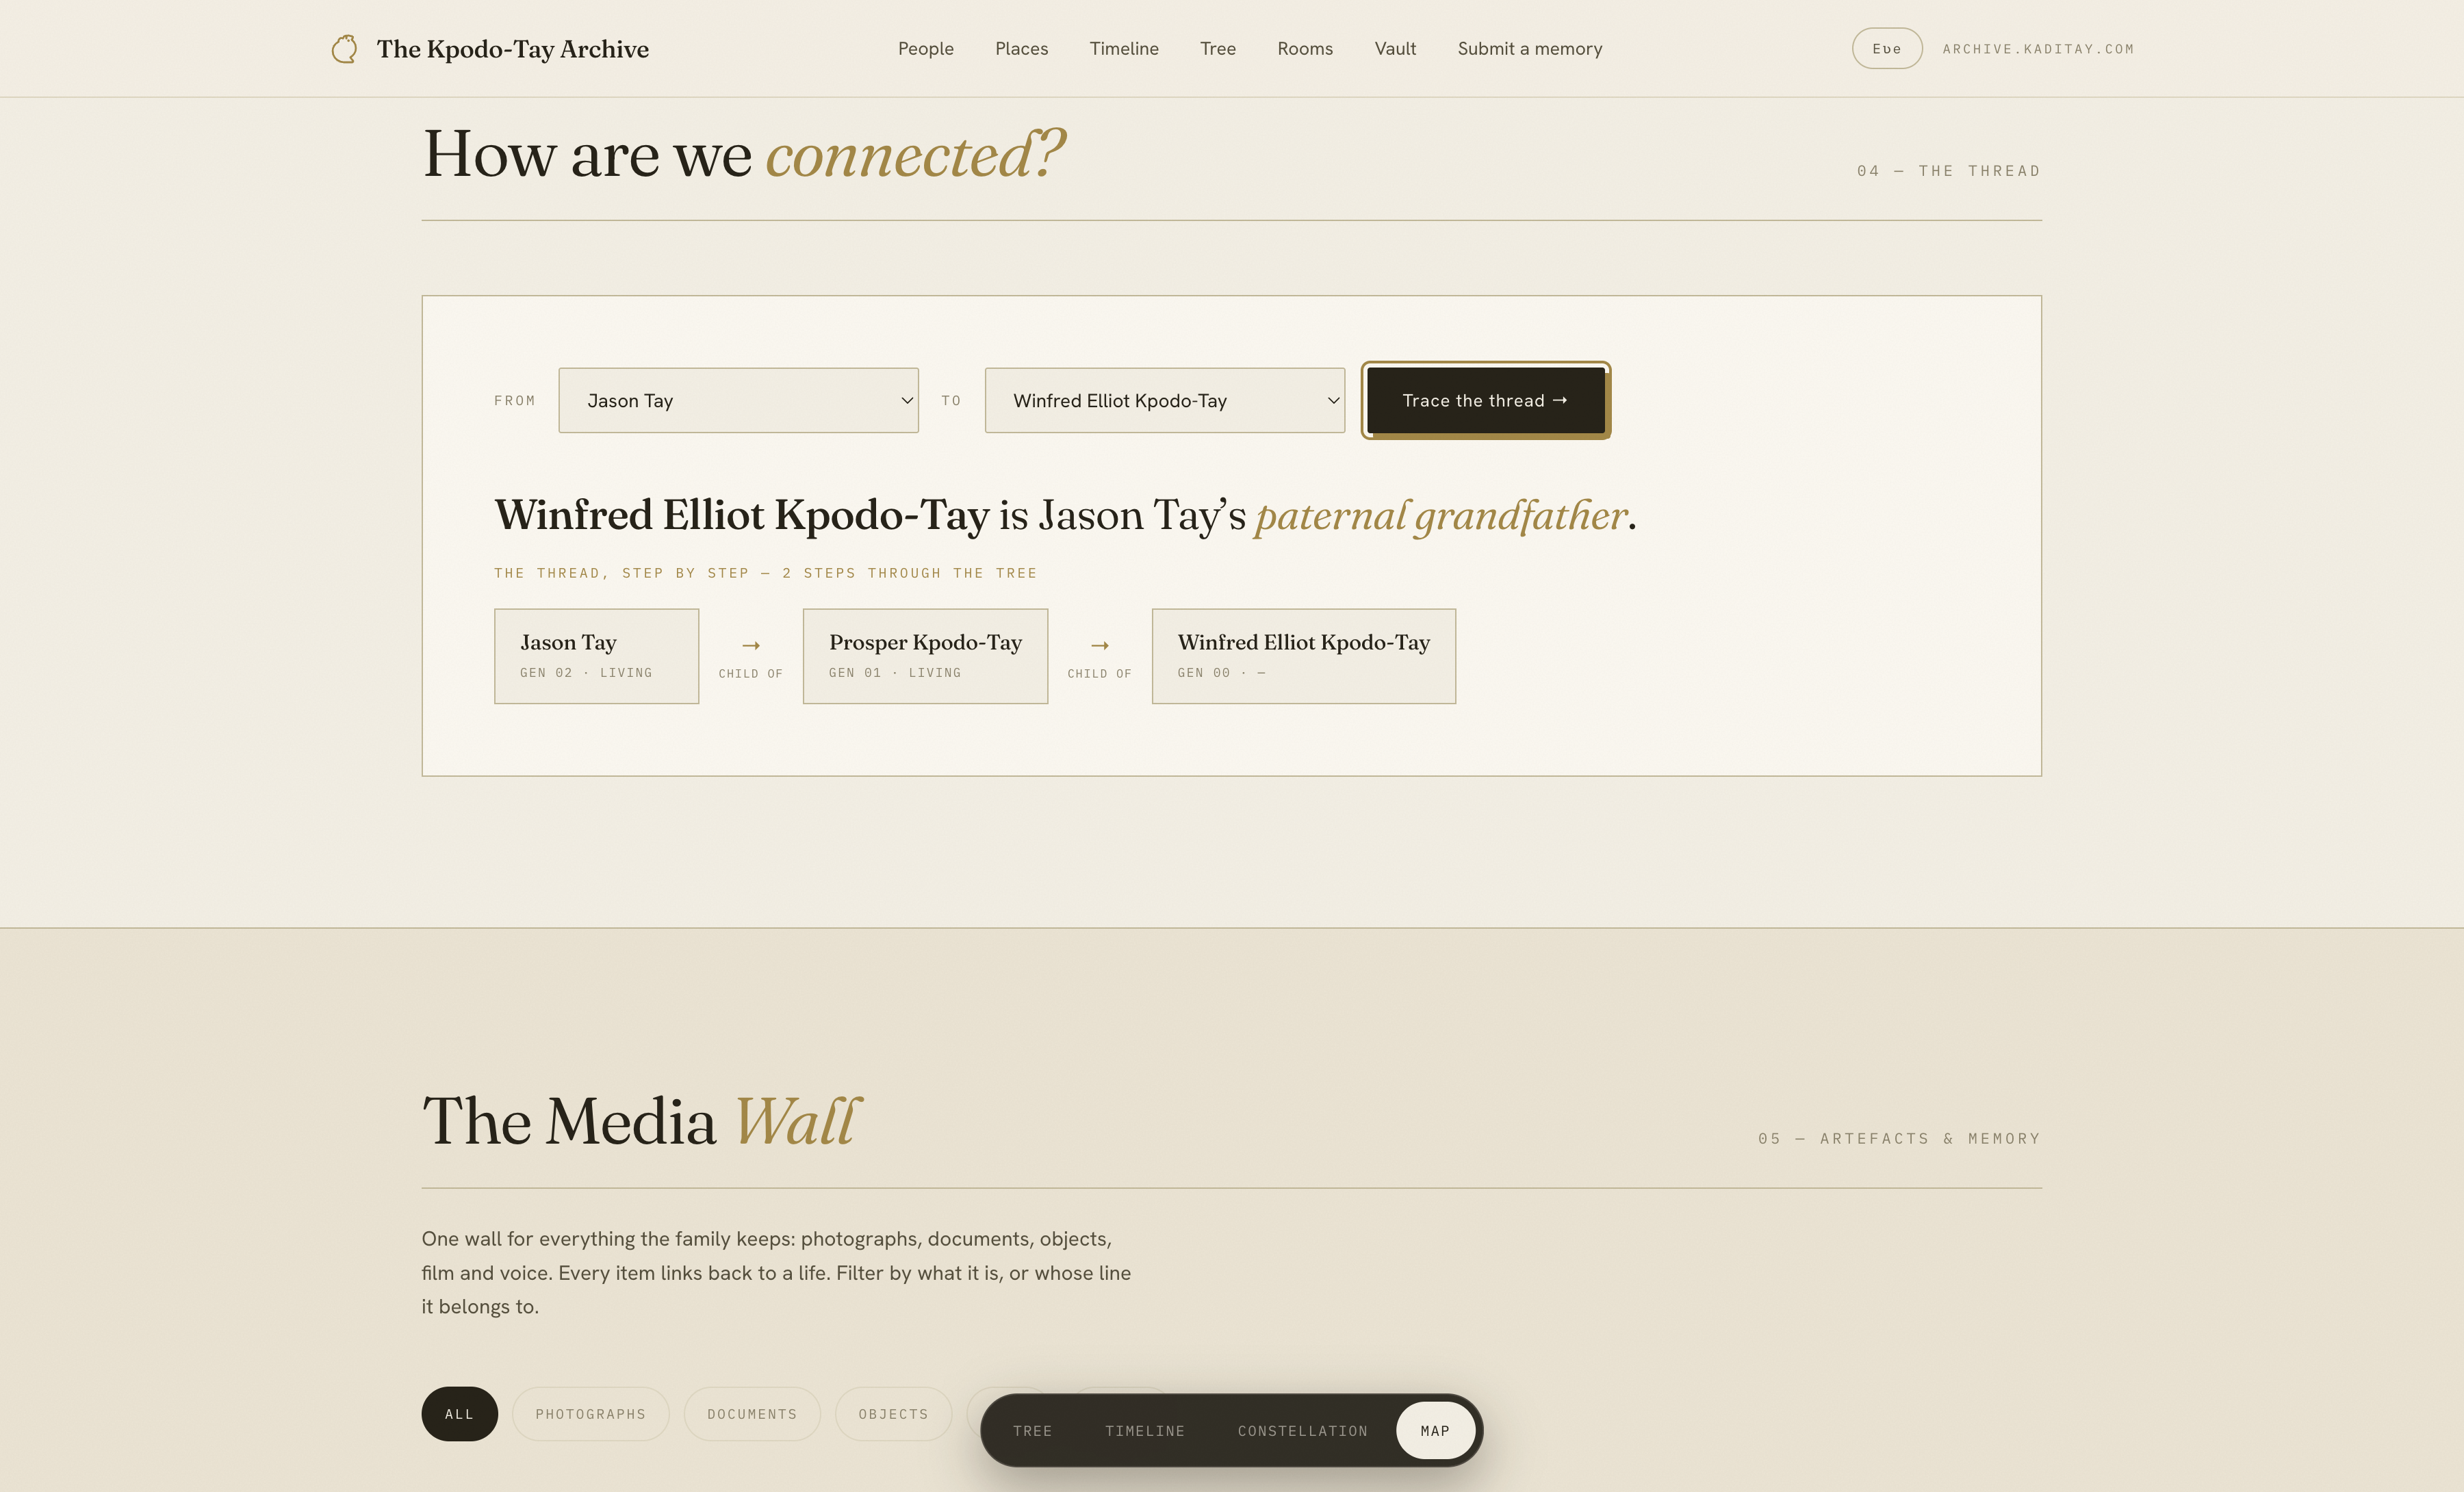Image resolution: width=2464 pixels, height=1492 pixels.
Task: Click the archive logo icon
Action: pyautogui.click(x=344, y=49)
